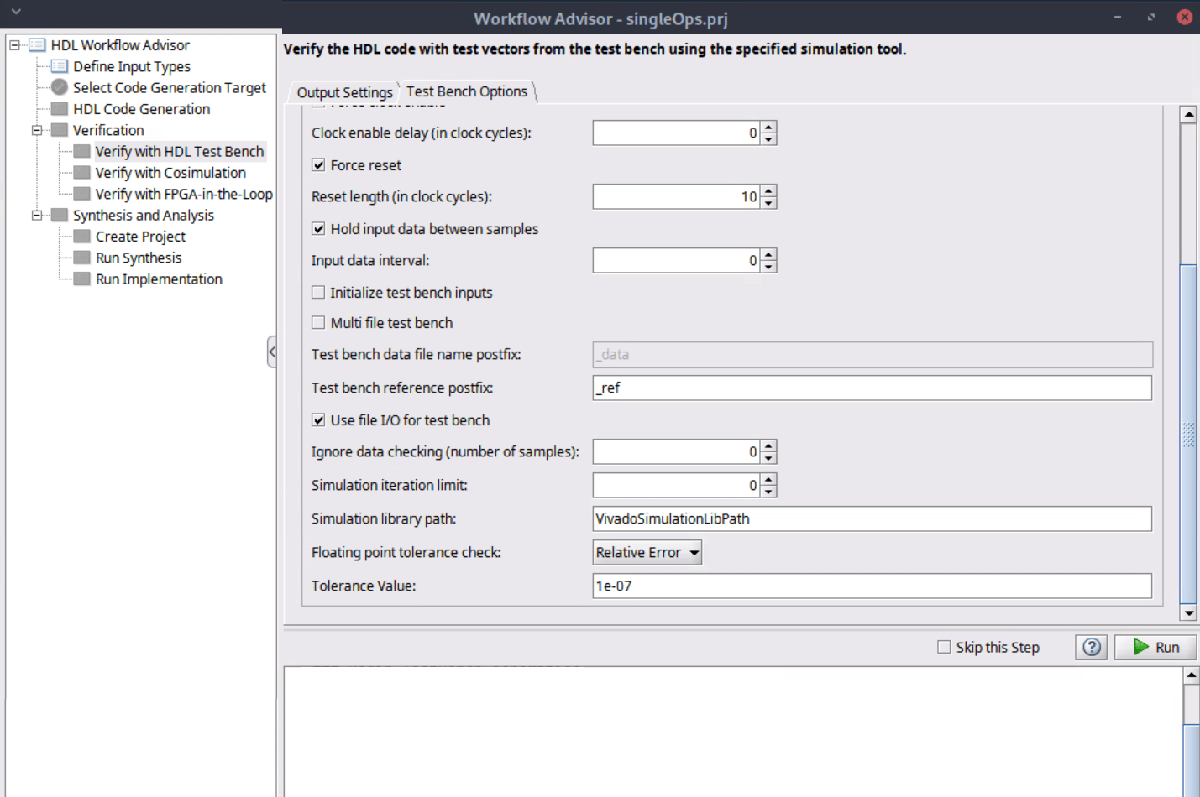Enable Initialize test bench inputs
Viewport: 1200px width, 797px height.
pyautogui.click(x=319, y=293)
